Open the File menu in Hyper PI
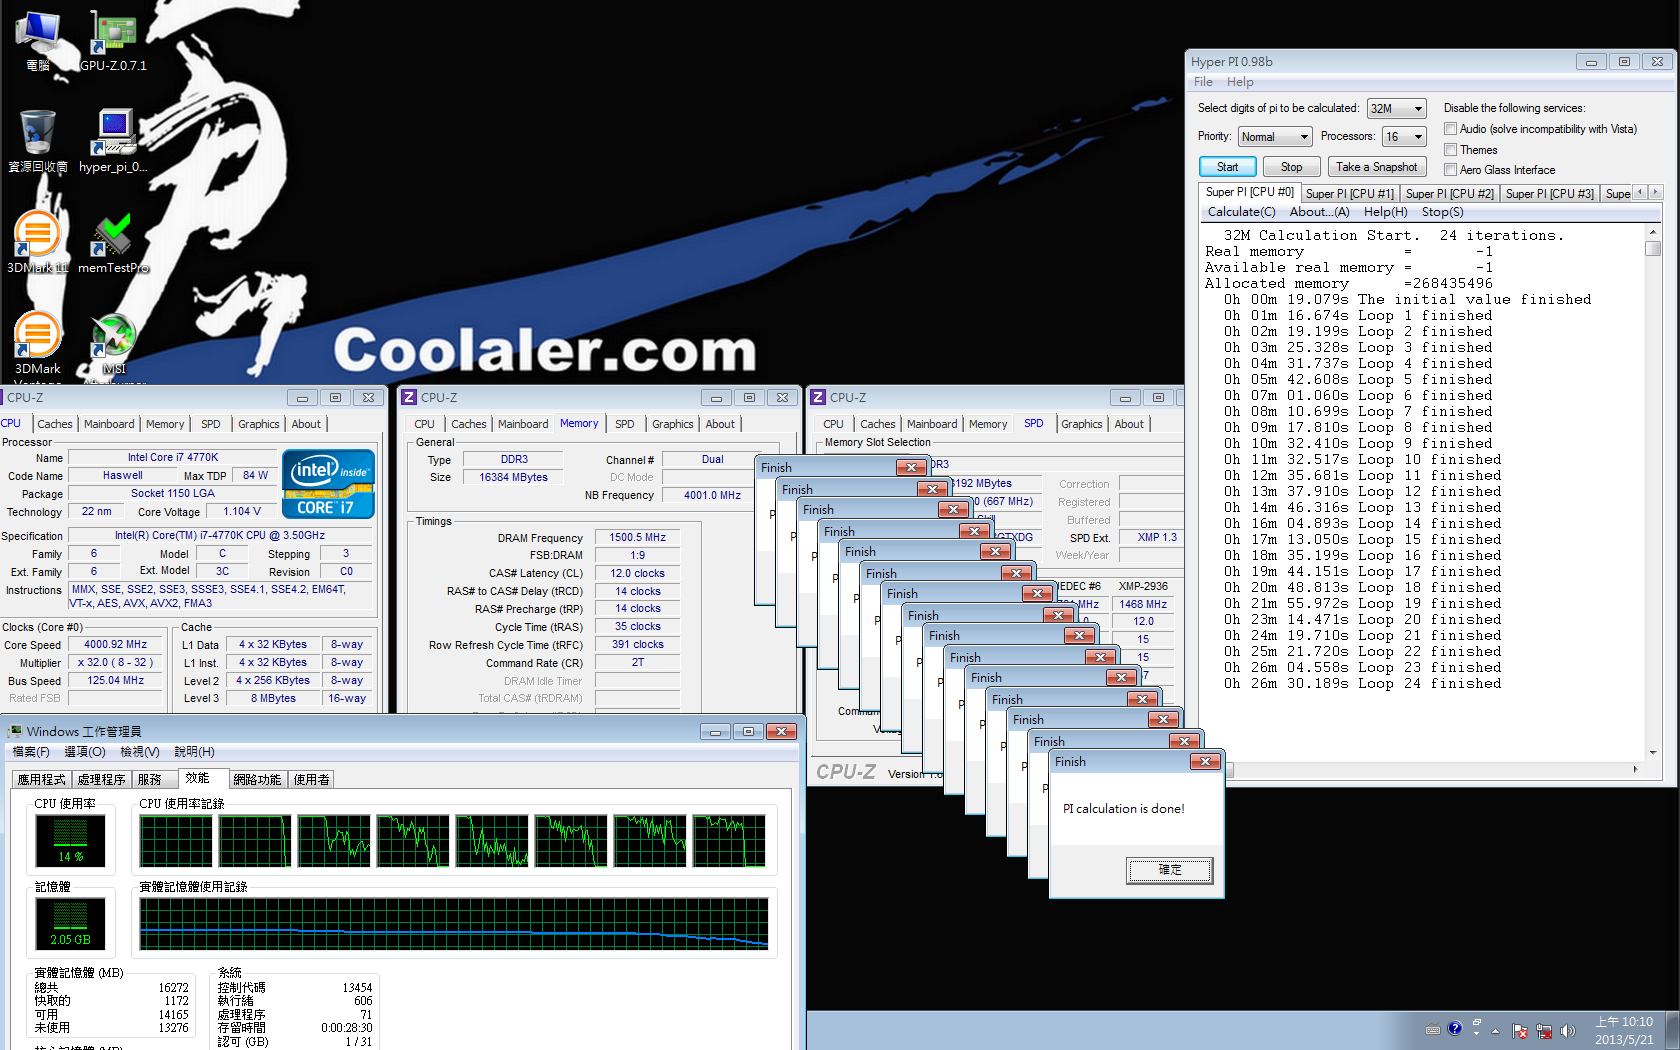The image size is (1680, 1050). (1203, 82)
